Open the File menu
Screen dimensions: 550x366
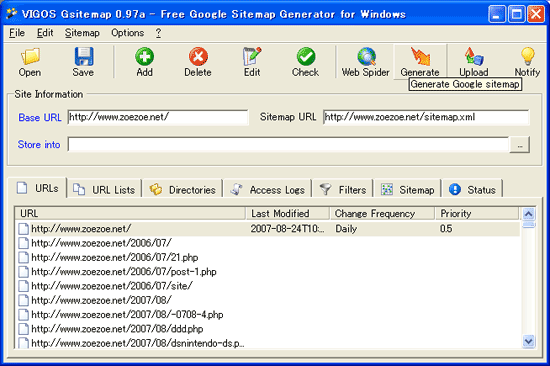17,33
